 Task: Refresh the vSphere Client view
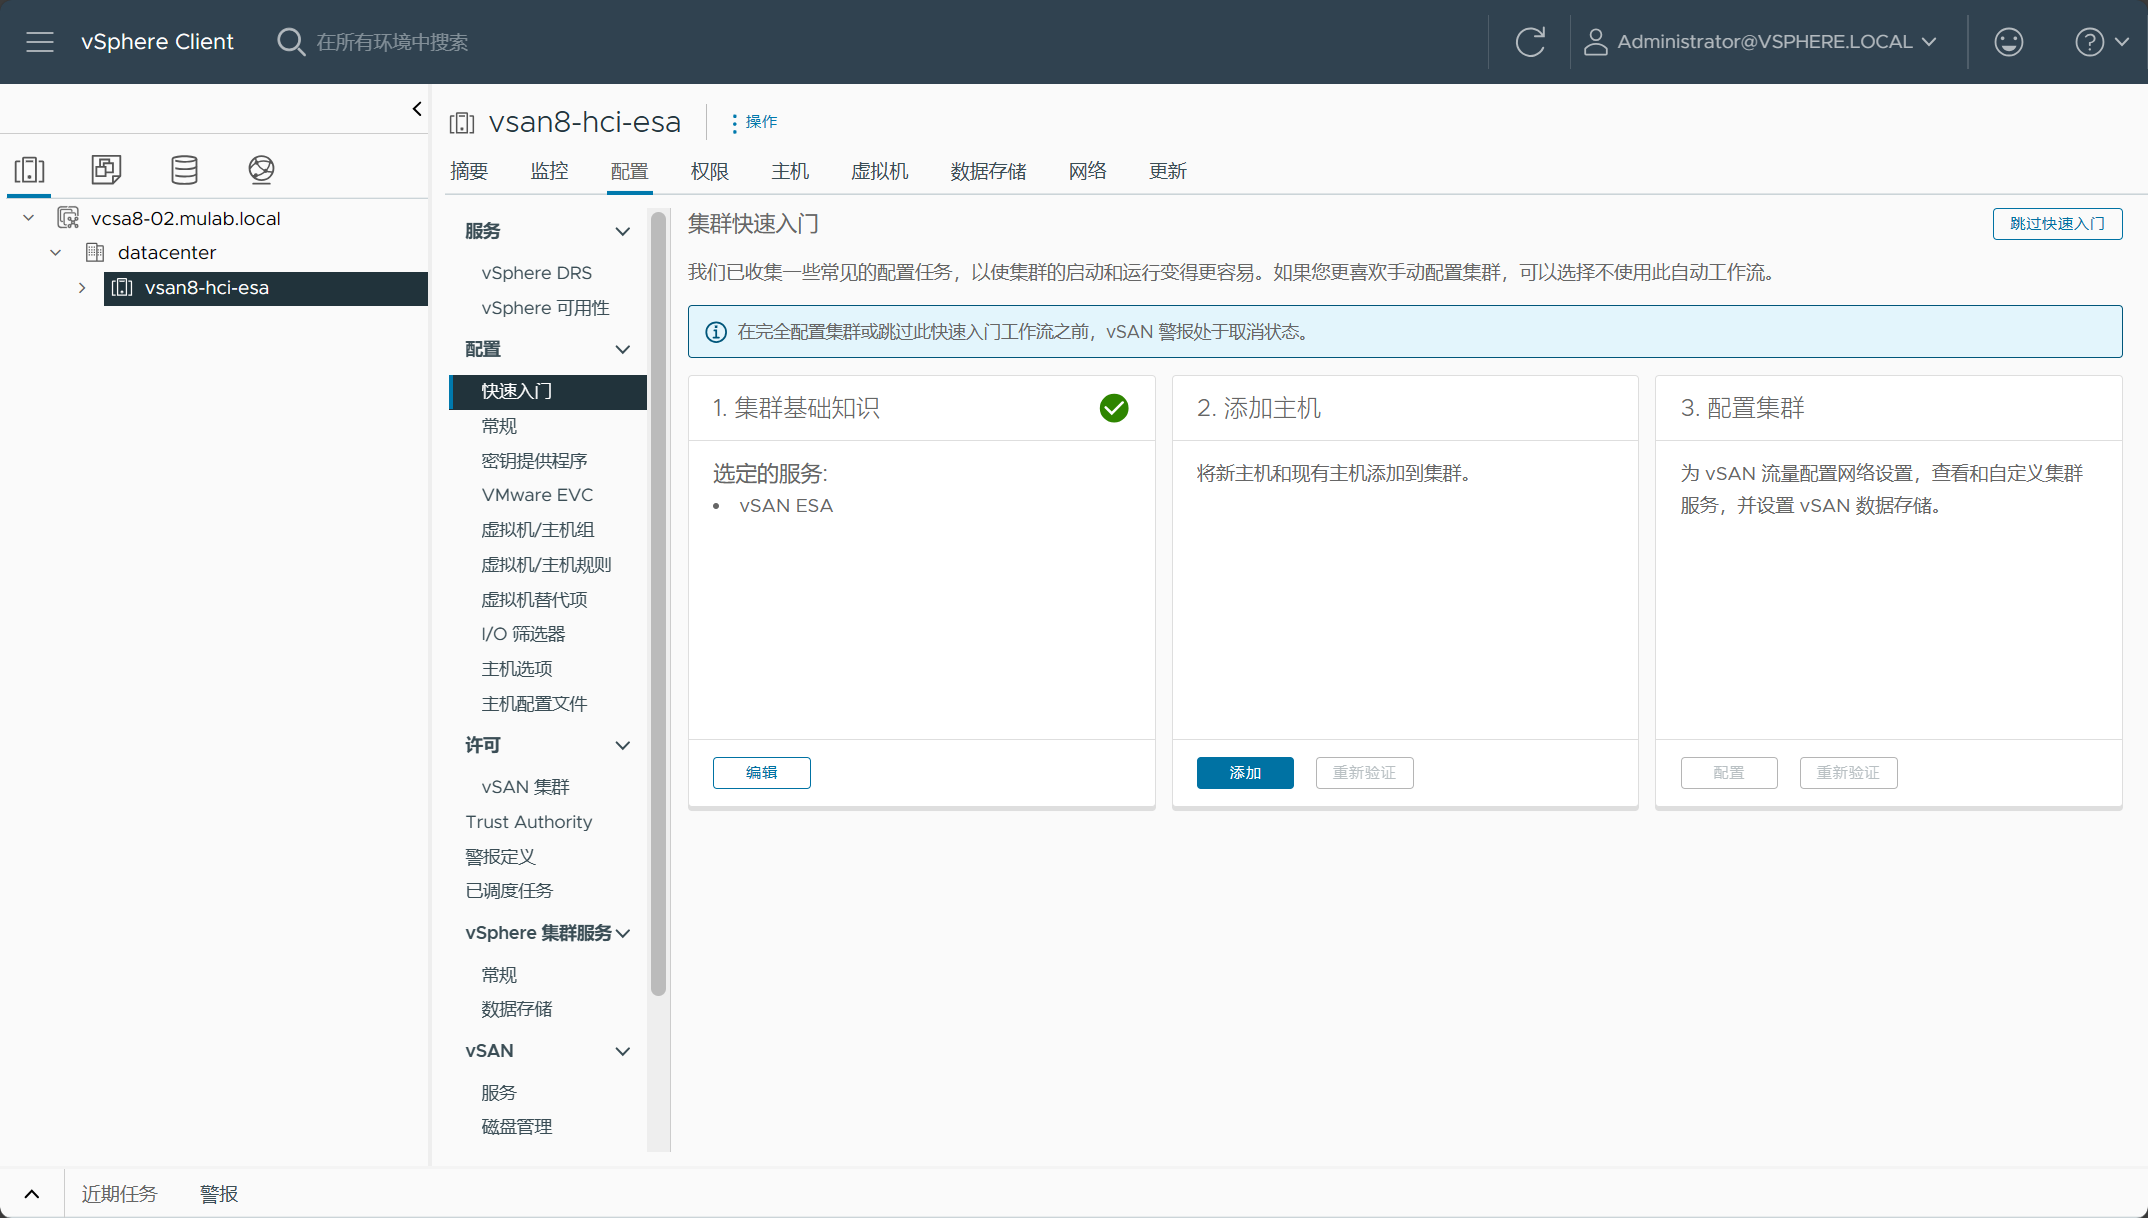(1530, 42)
